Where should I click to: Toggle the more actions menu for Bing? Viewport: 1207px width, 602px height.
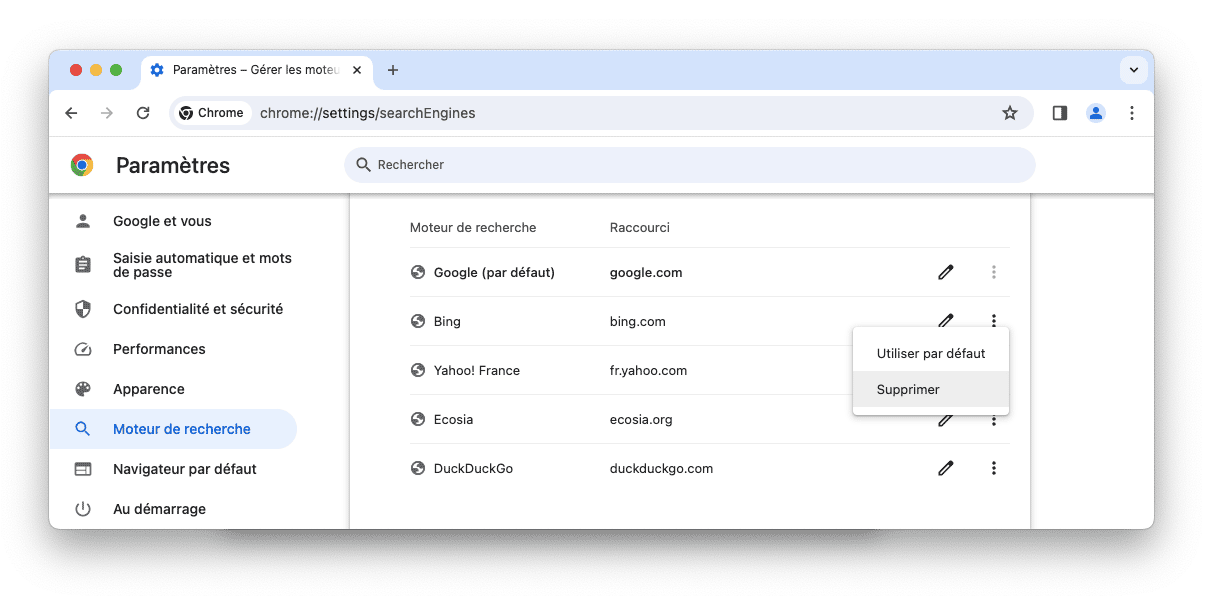click(993, 321)
